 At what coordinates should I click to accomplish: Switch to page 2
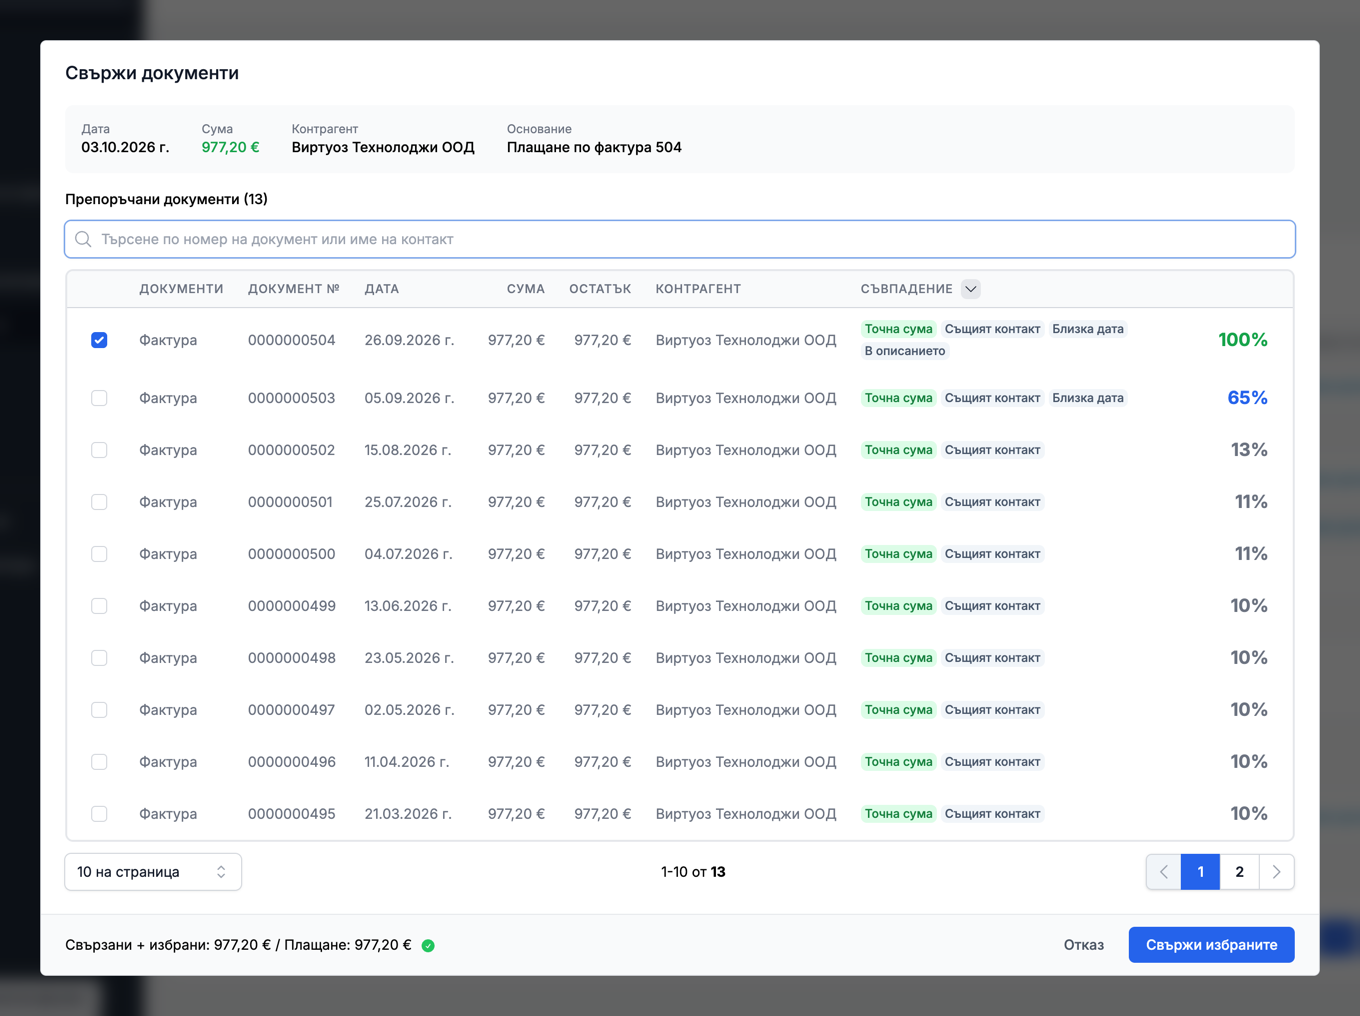1239,872
